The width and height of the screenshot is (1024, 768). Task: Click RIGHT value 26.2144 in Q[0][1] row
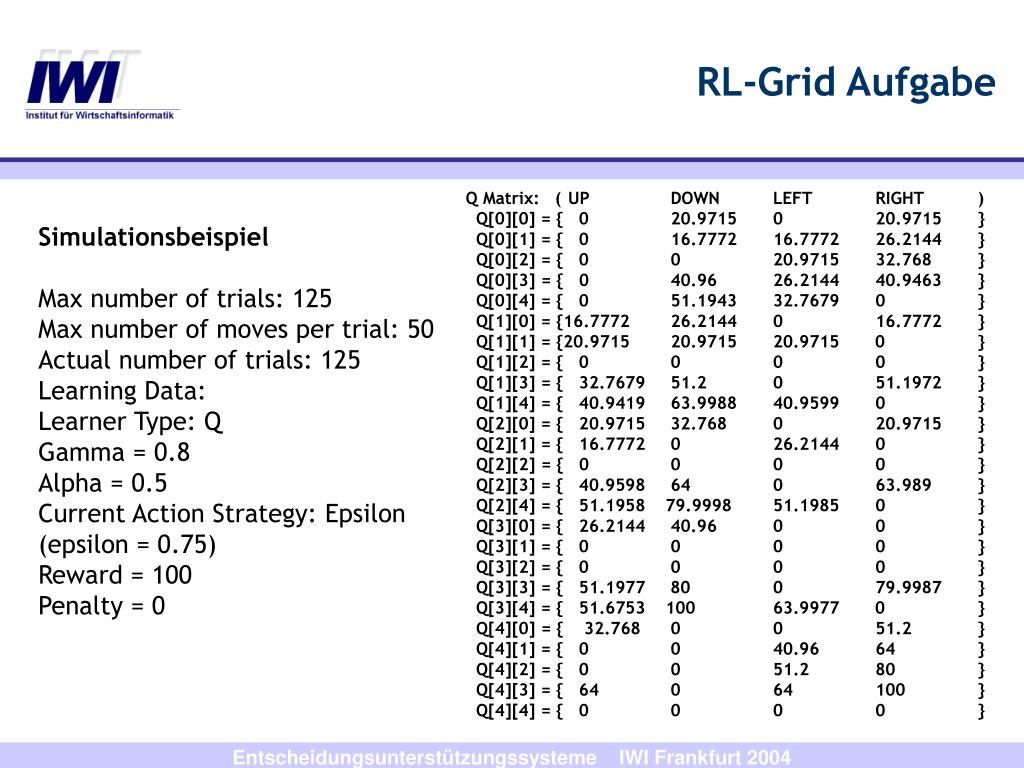click(x=908, y=239)
